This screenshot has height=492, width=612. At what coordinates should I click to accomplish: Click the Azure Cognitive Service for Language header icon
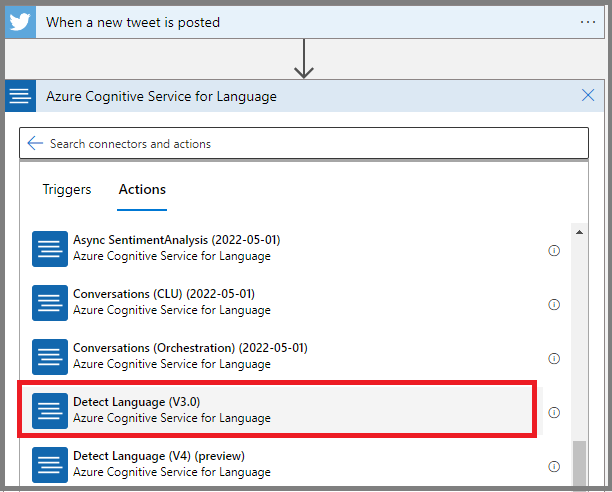(x=20, y=96)
